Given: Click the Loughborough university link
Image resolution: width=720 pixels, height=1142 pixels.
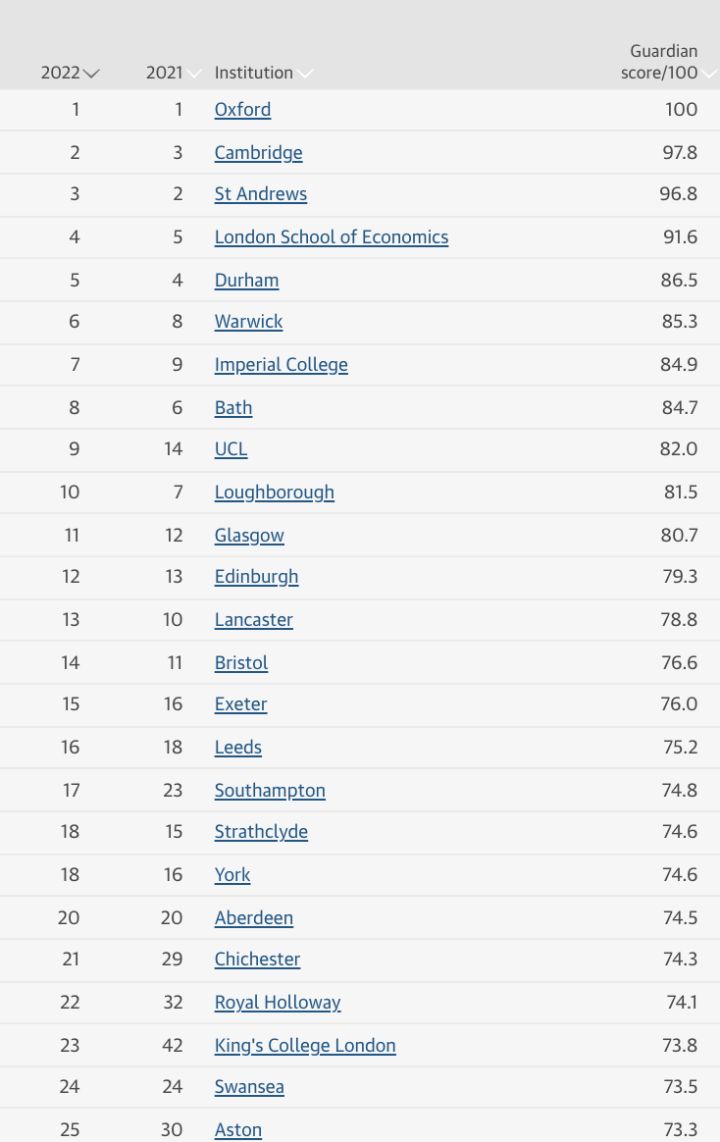Looking at the screenshot, I should (274, 492).
